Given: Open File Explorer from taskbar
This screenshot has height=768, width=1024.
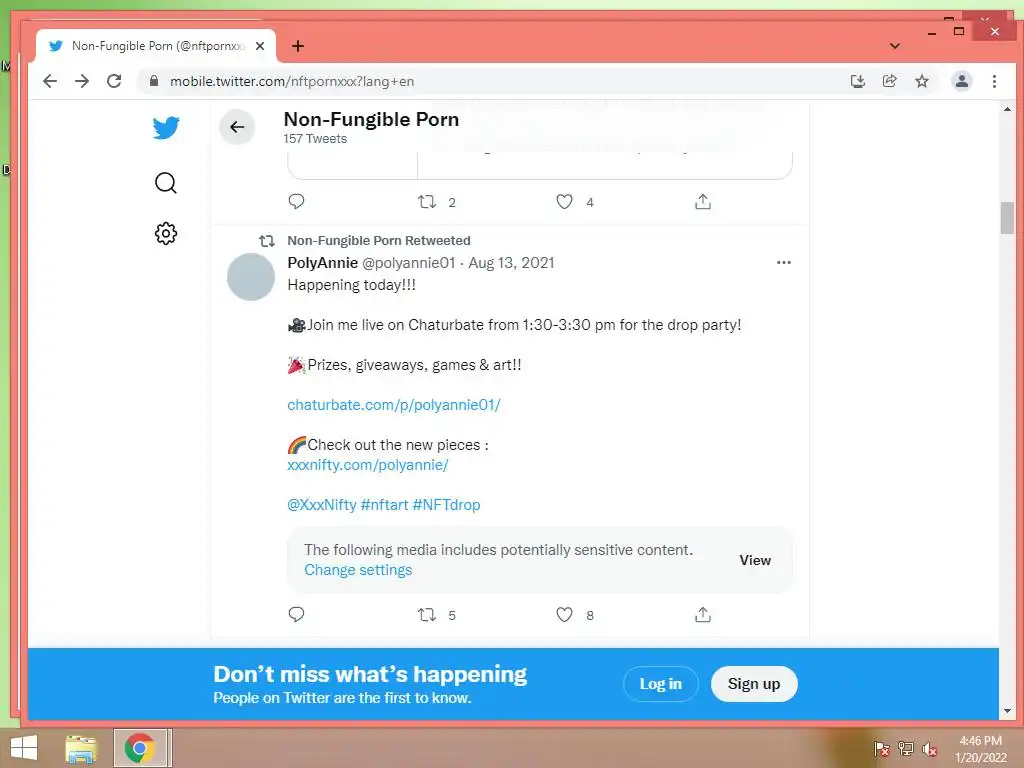Looking at the screenshot, I should click(81, 748).
